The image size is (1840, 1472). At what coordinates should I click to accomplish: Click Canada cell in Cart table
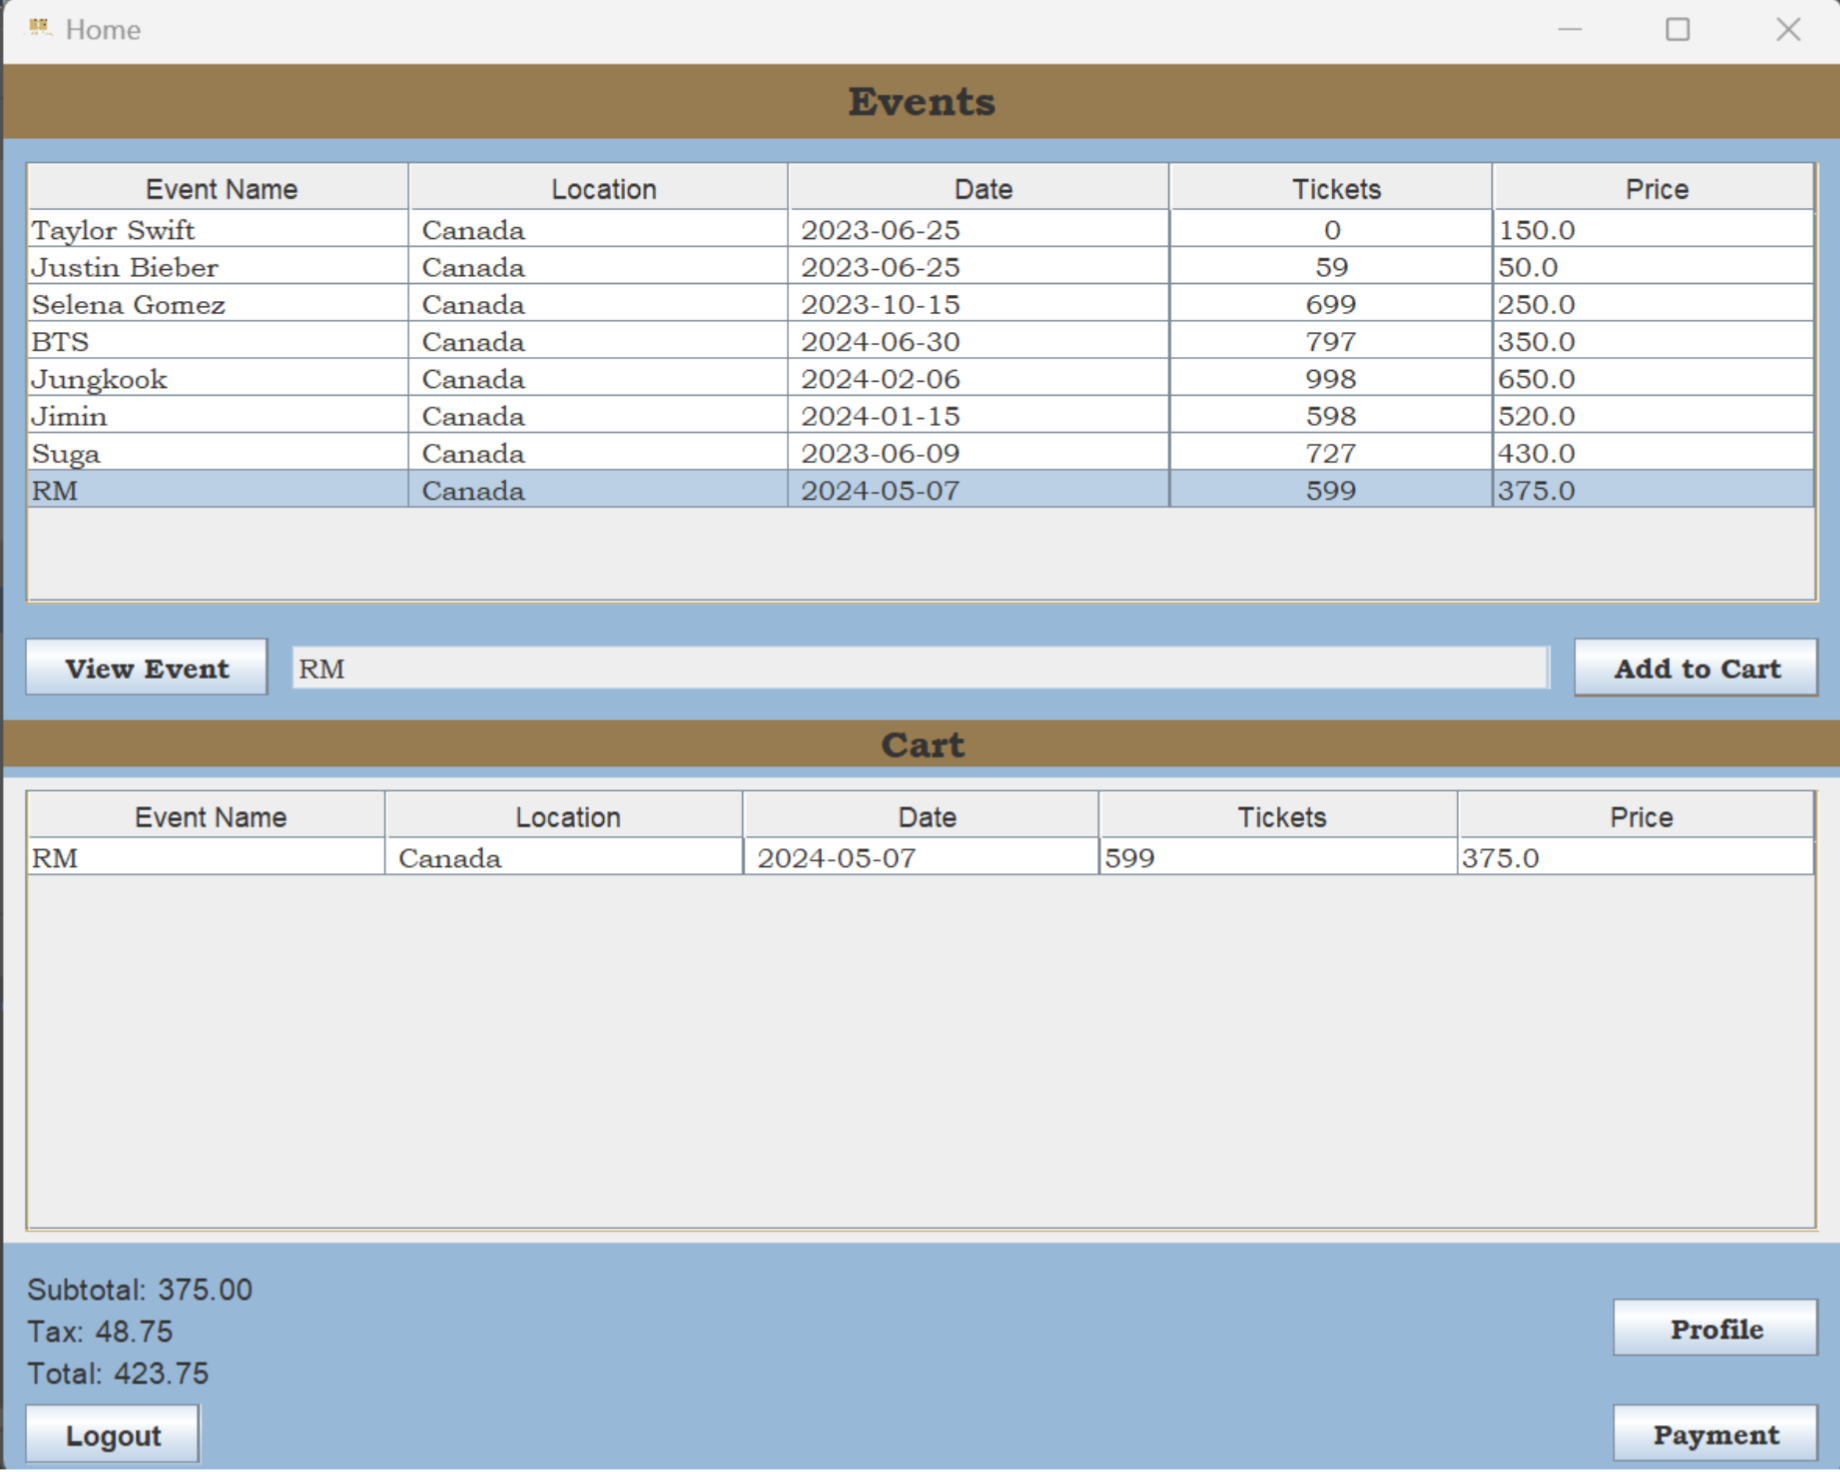(x=564, y=857)
